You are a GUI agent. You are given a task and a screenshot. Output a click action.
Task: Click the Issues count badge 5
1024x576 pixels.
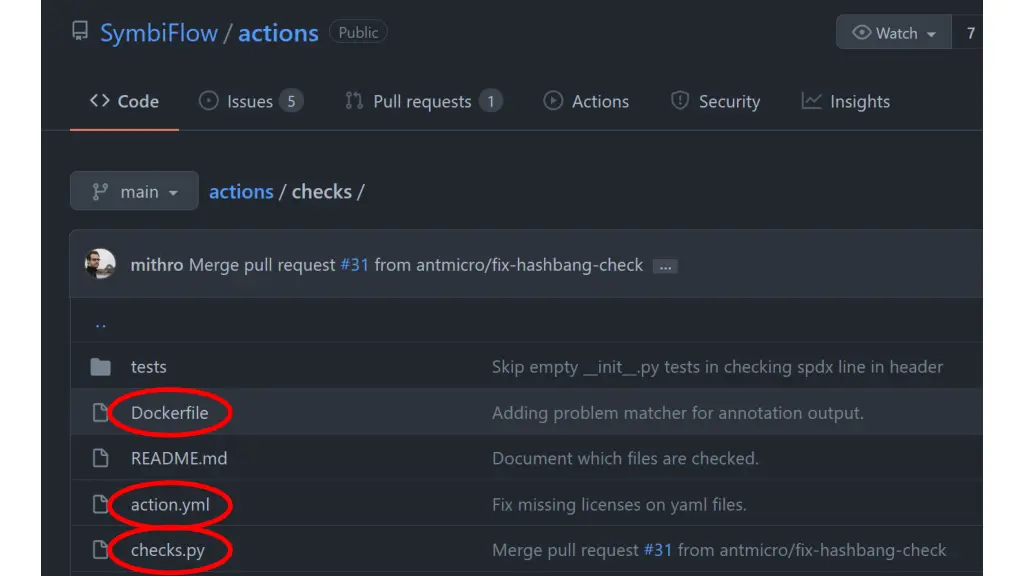[x=291, y=101]
